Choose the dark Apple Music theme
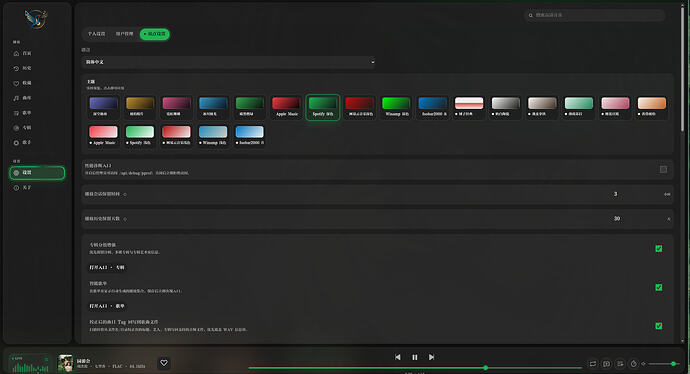690x374 pixels. click(286, 107)
